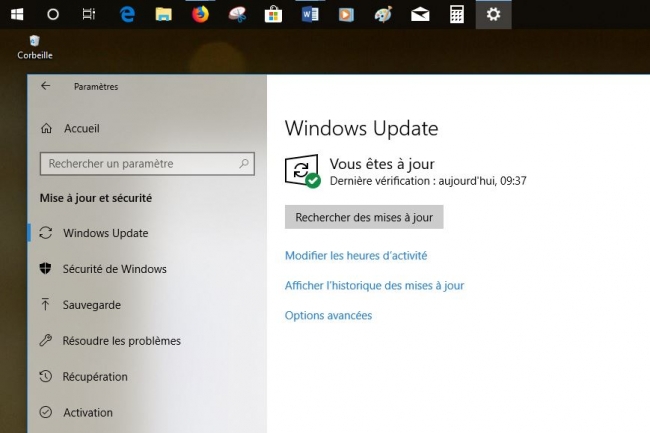Launch Paint from the taskbar
This screenshot has height=433, width=650.
(383, 15)
